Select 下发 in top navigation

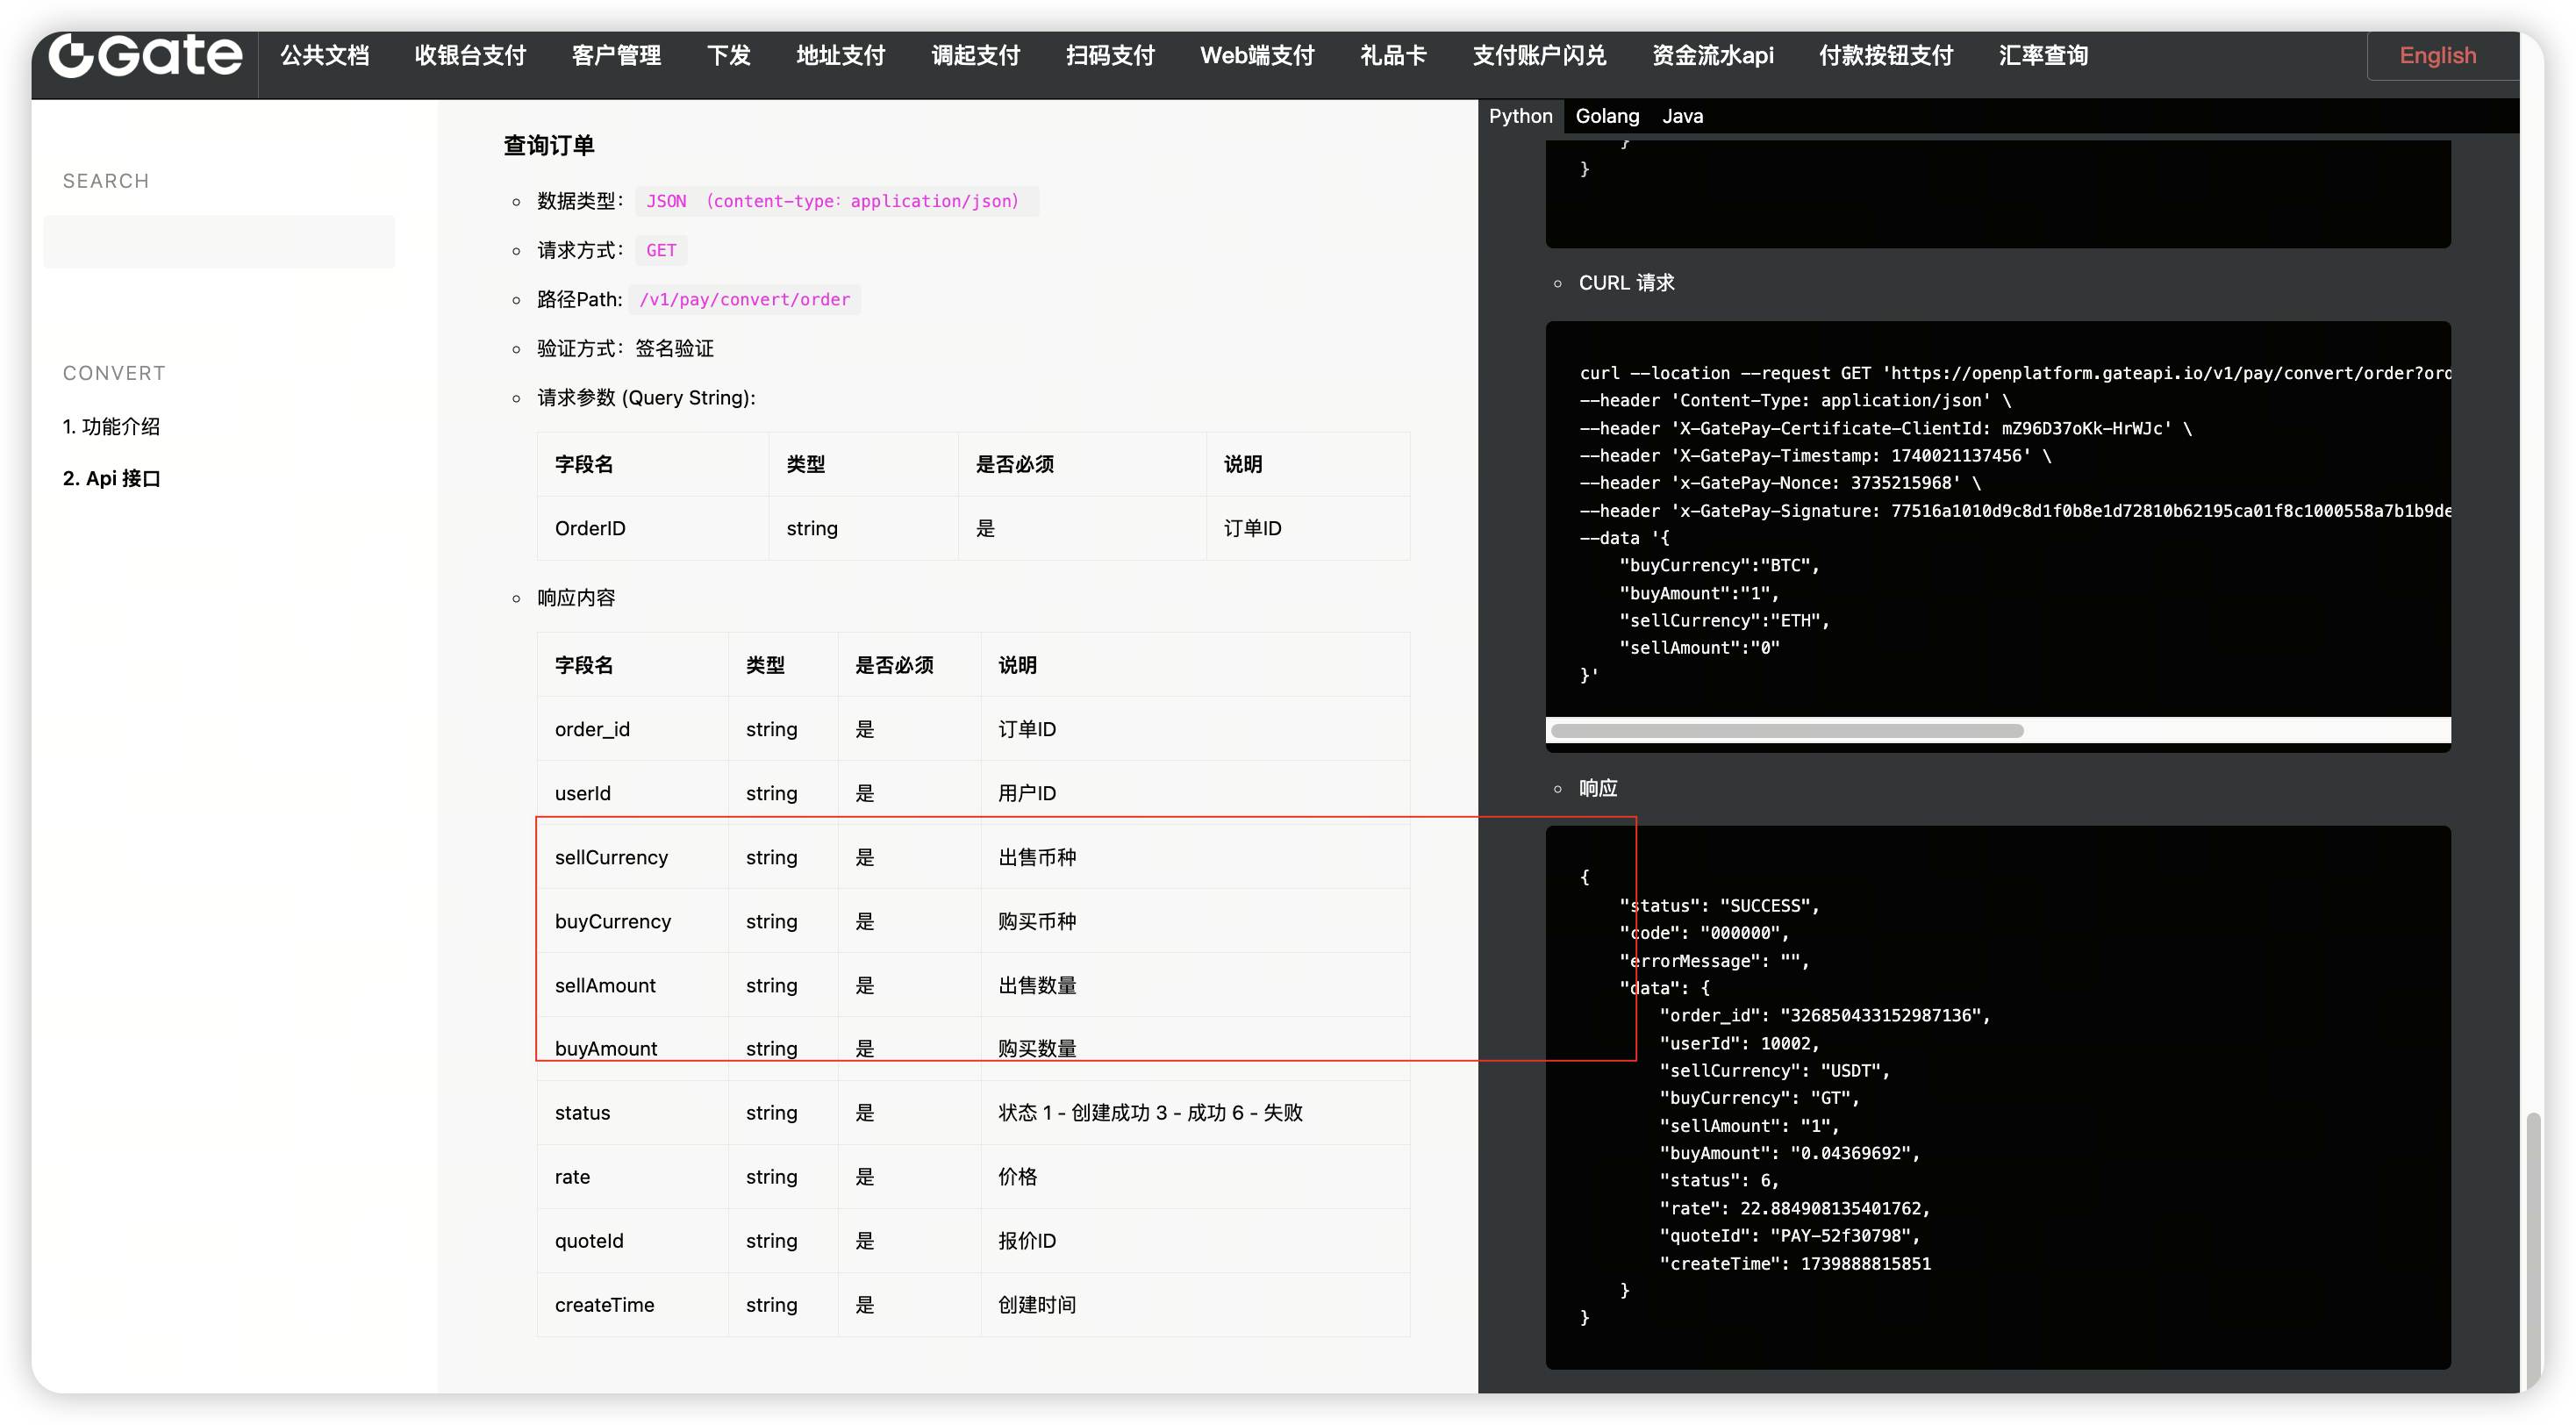(728, 55)
